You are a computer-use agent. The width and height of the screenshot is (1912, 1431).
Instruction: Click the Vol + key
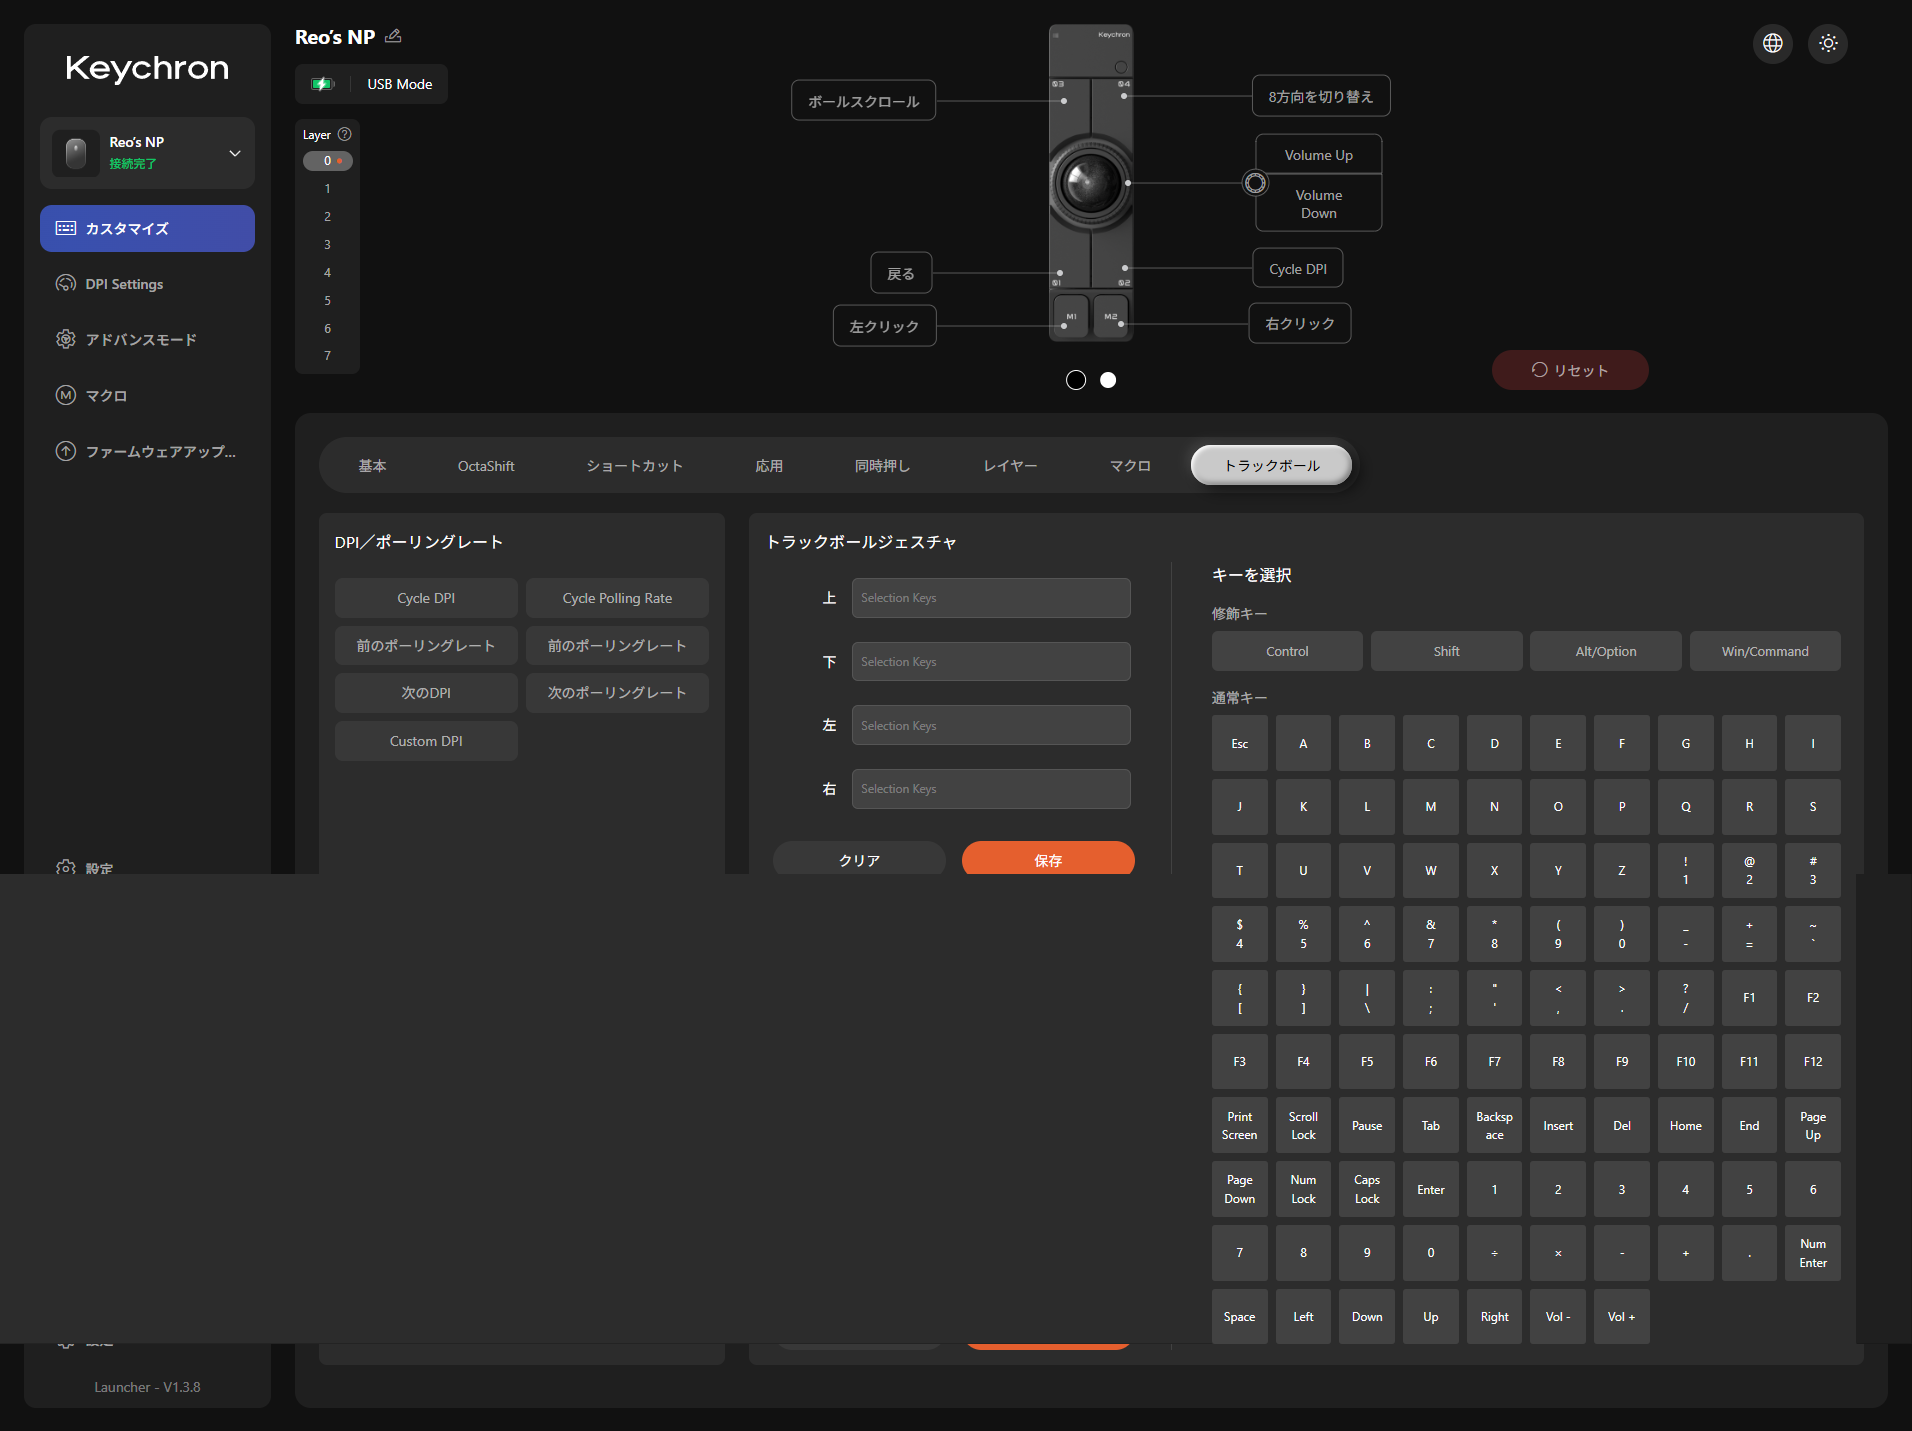[1621, 1317]
